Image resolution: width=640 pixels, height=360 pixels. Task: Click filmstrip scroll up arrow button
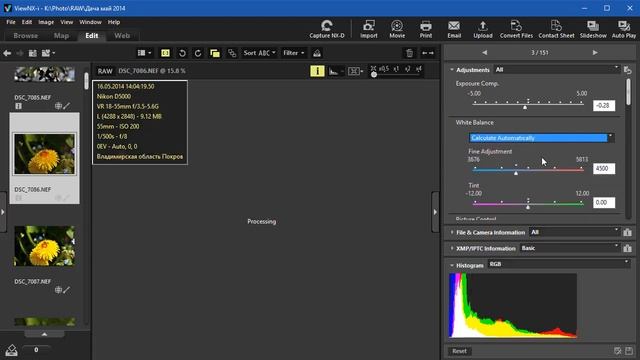tap(44, 334)
